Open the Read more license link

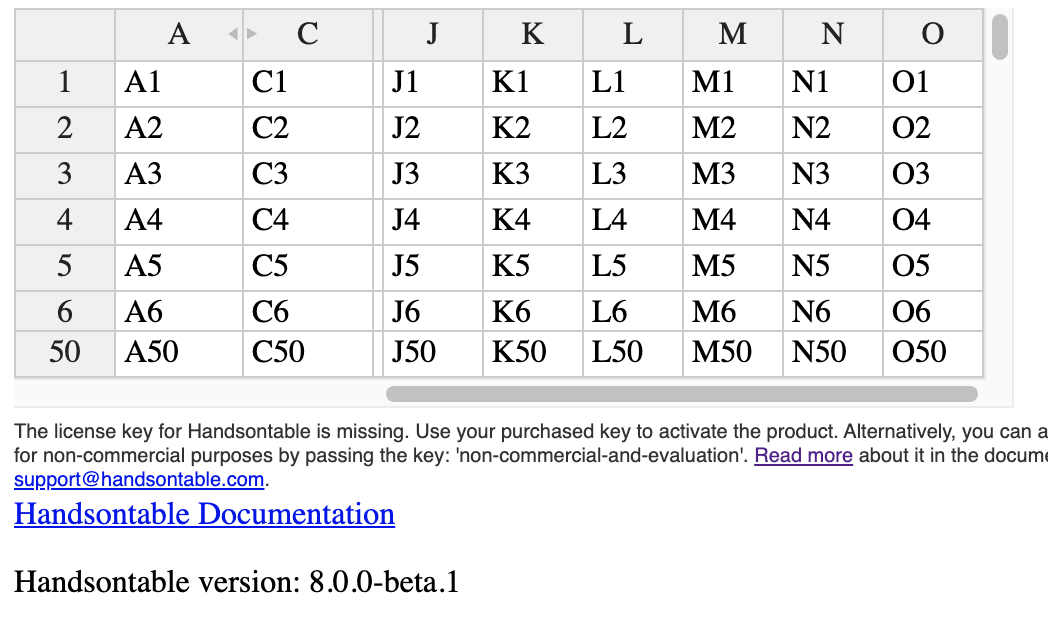803,456
